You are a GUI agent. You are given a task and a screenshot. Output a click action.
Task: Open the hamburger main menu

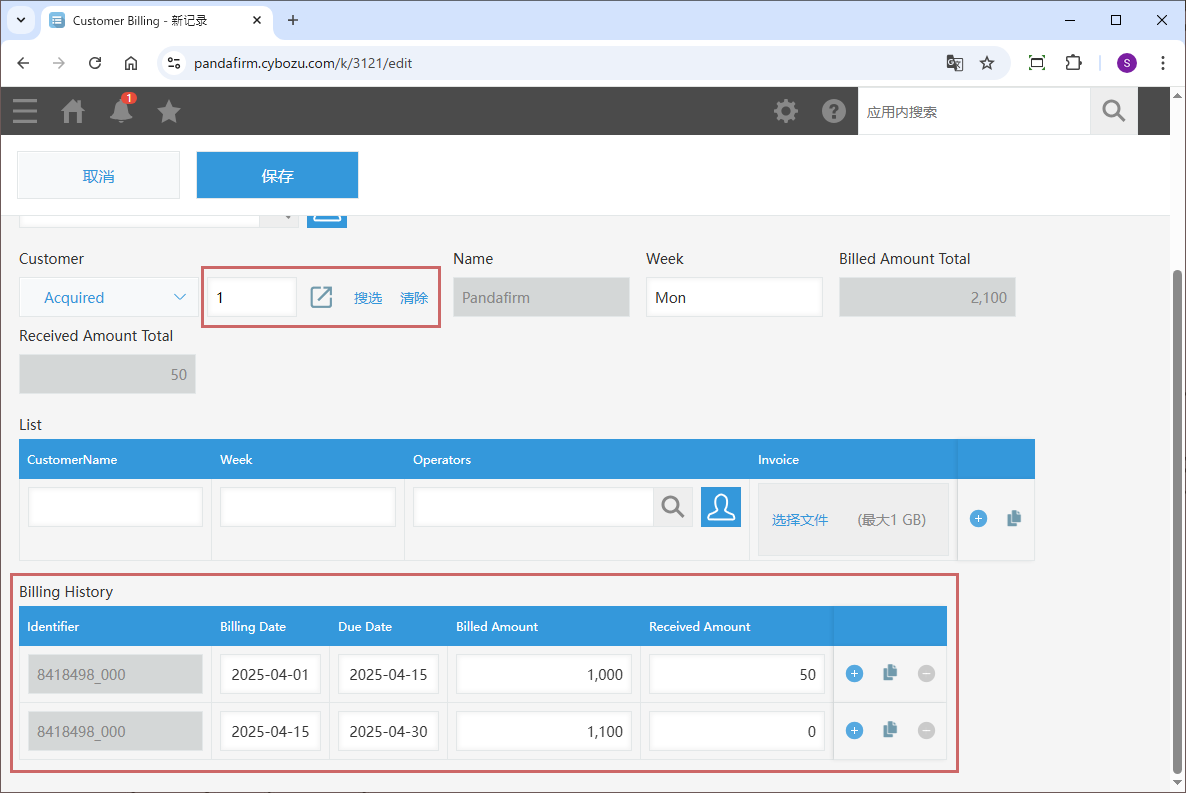25,111
